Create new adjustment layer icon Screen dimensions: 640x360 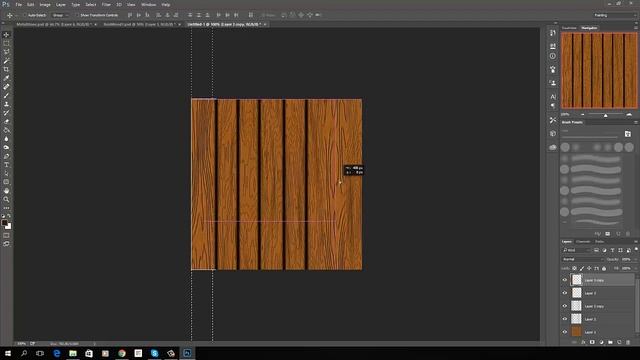[x=601, y=342]
